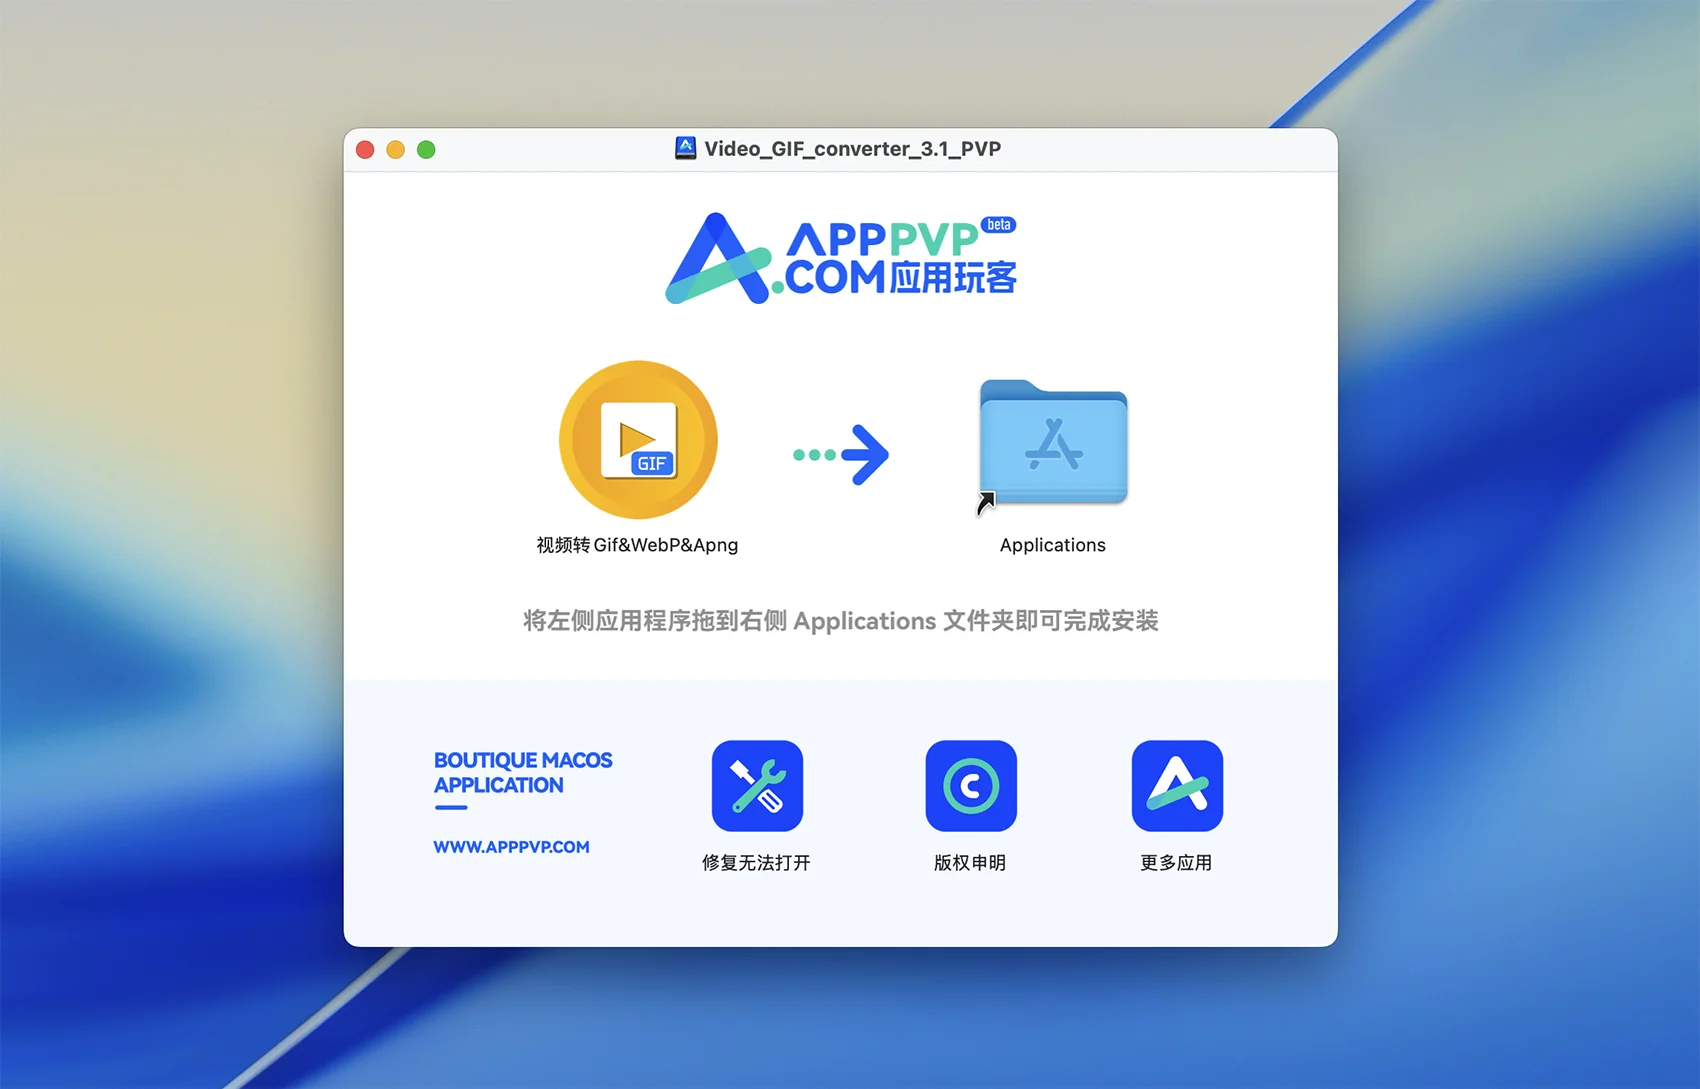Screen dimensions: 1700x1089
Task: Click the BOUTIQUE MACOS APPLICATION heading
Action: 522,773
